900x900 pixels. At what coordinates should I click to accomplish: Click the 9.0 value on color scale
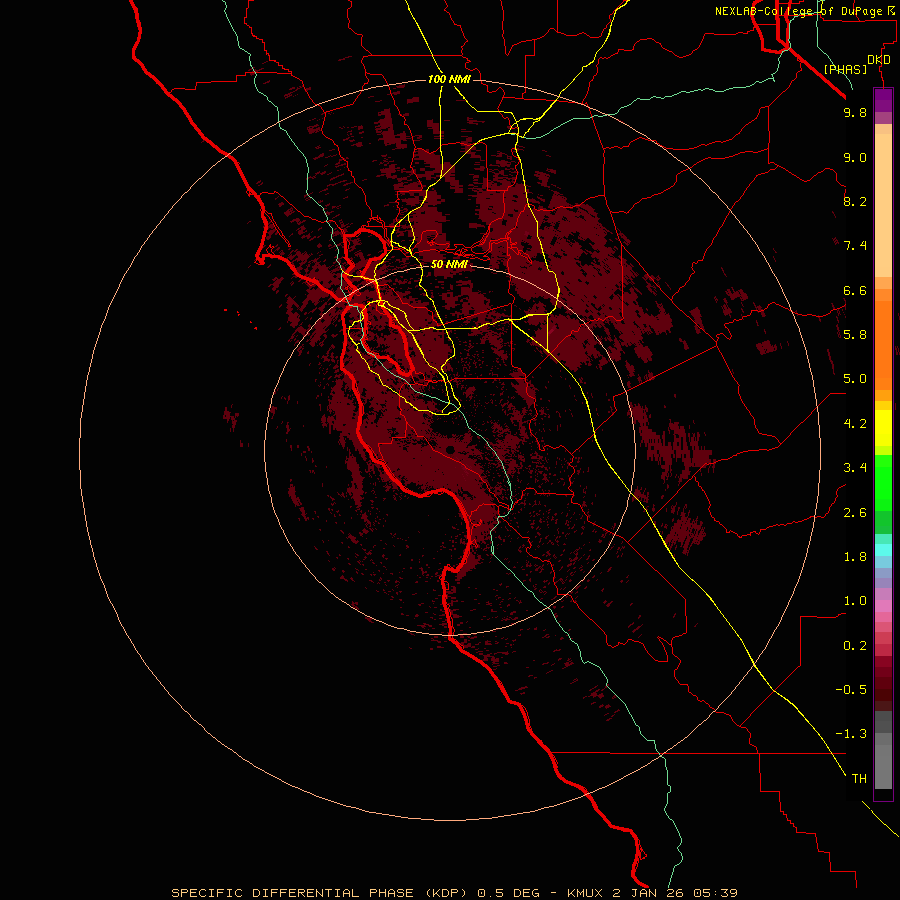(855, 157)
